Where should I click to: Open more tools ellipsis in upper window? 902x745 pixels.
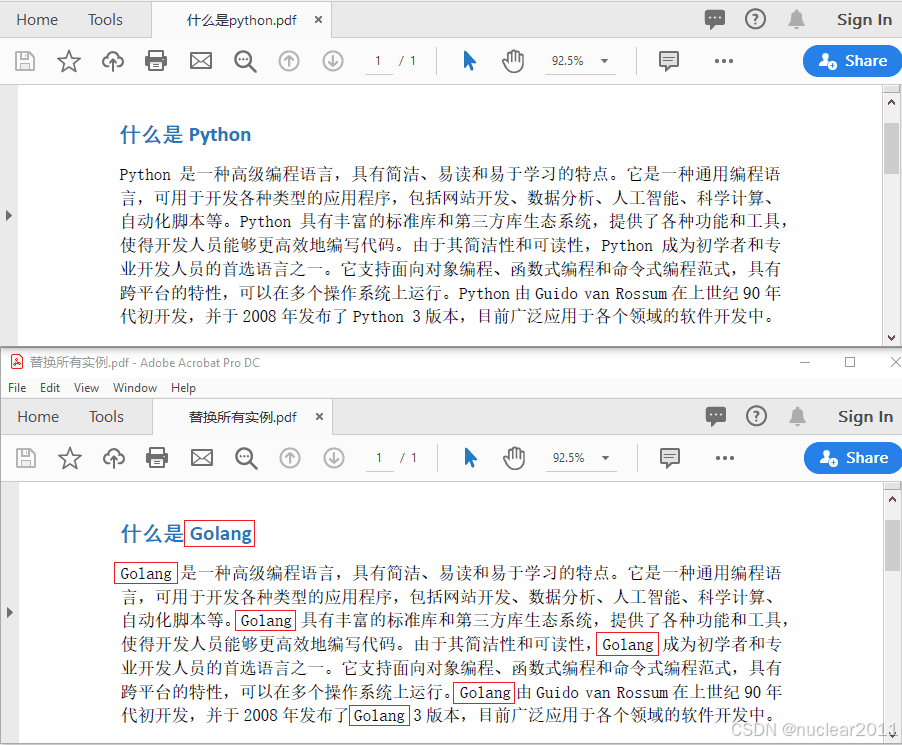[724, 60]
